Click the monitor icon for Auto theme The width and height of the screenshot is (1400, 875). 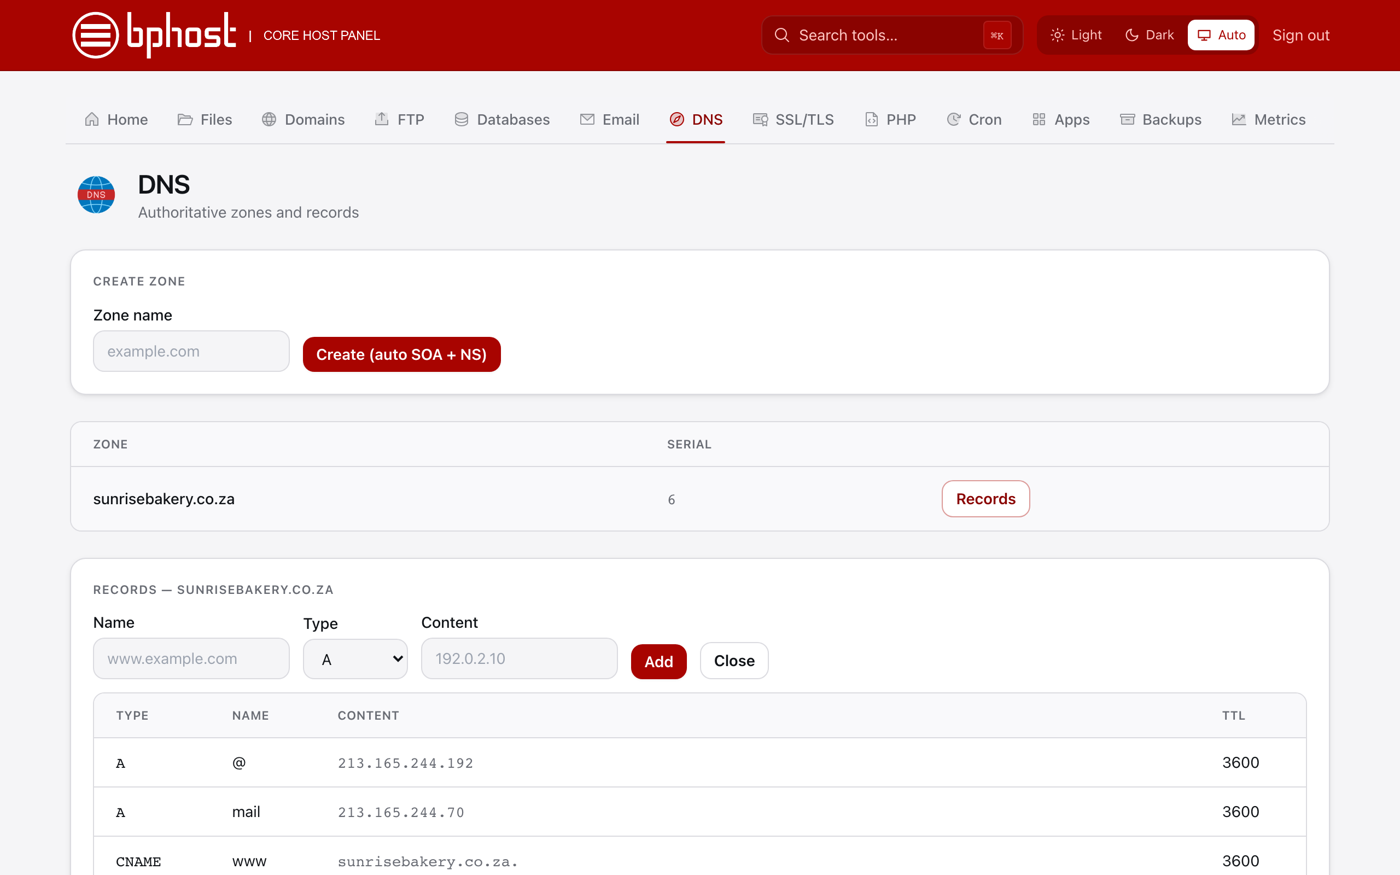1204,35
